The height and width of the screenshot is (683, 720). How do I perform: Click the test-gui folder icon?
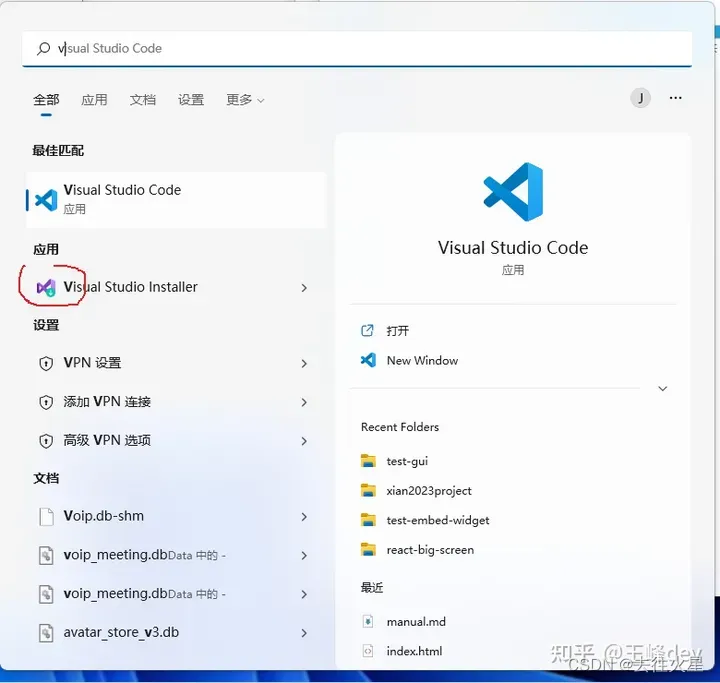point(368,461)
